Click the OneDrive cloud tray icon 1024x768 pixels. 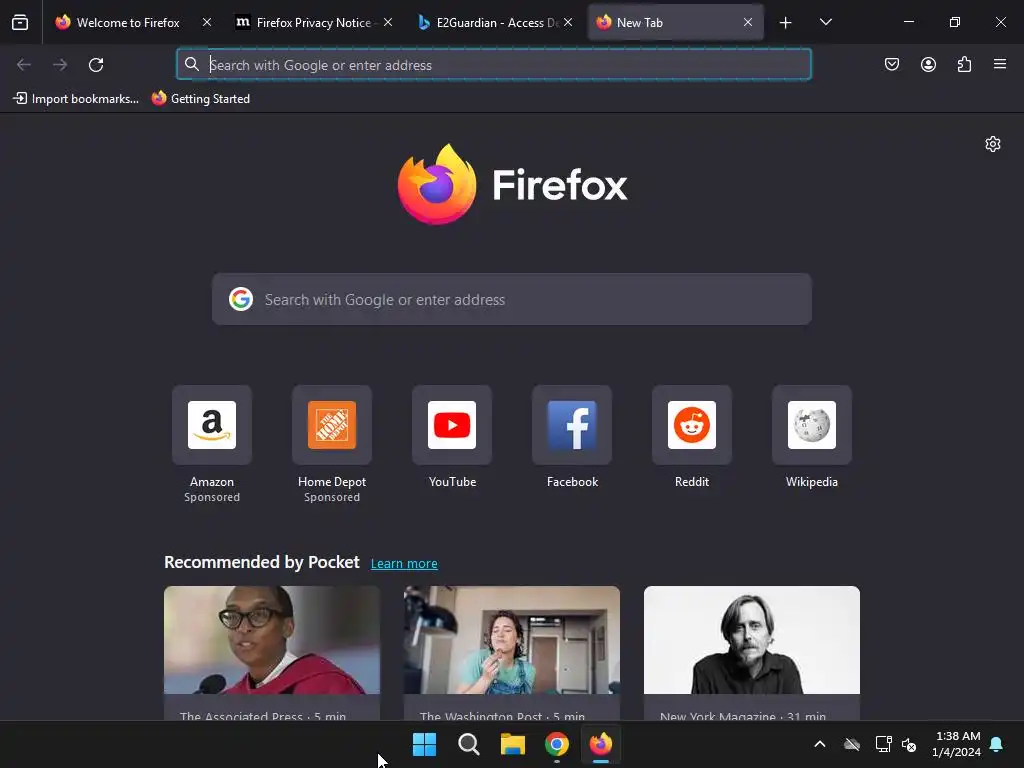852,744
